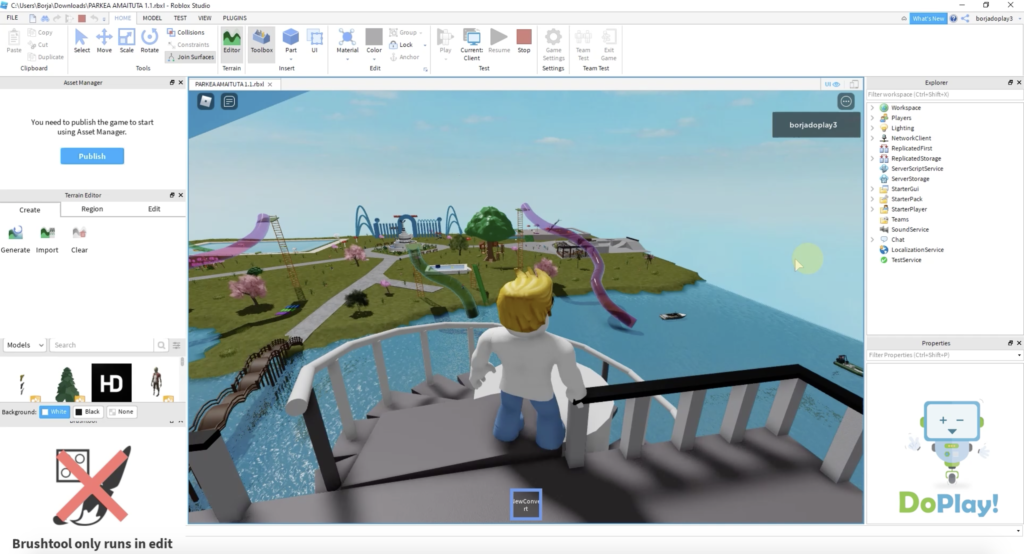Open Game Settings
The height and width of the screenshot is (554, 1024).
click(553, 44)
